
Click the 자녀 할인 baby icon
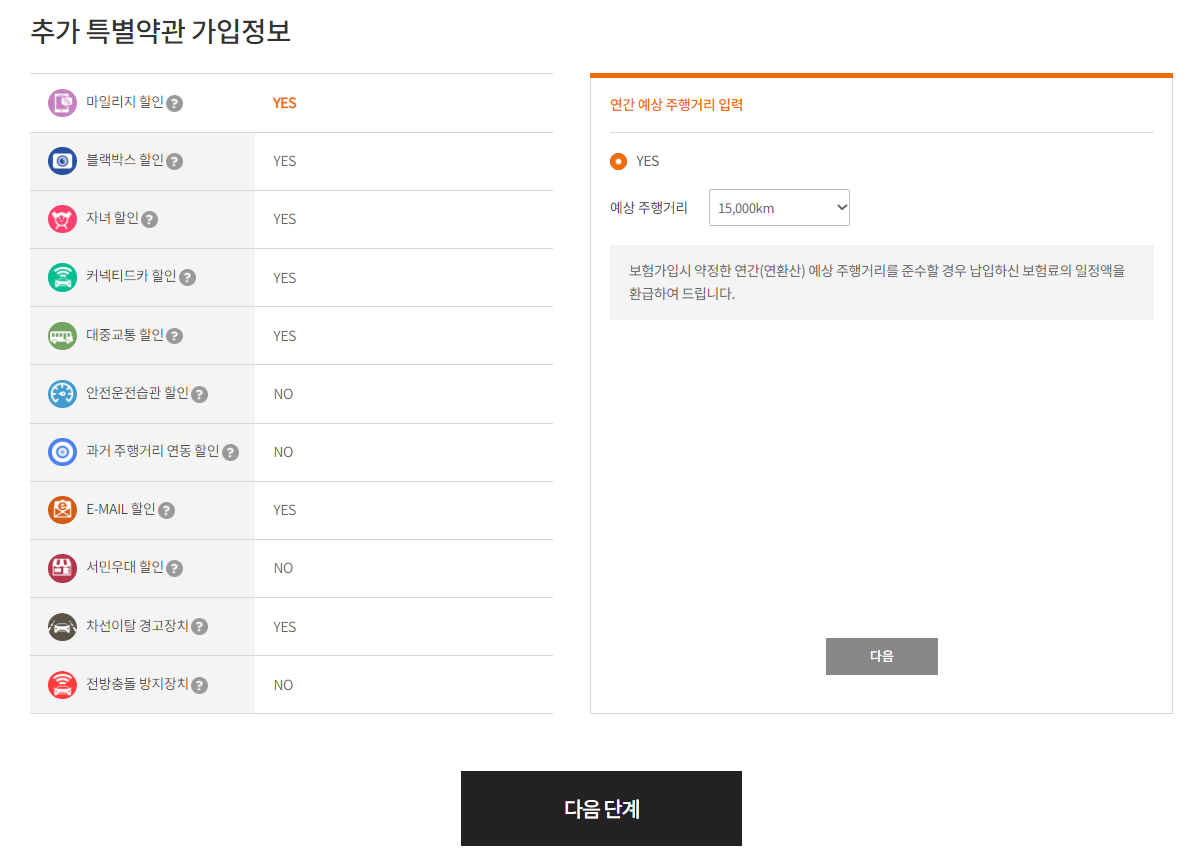[x=62, y=219]
